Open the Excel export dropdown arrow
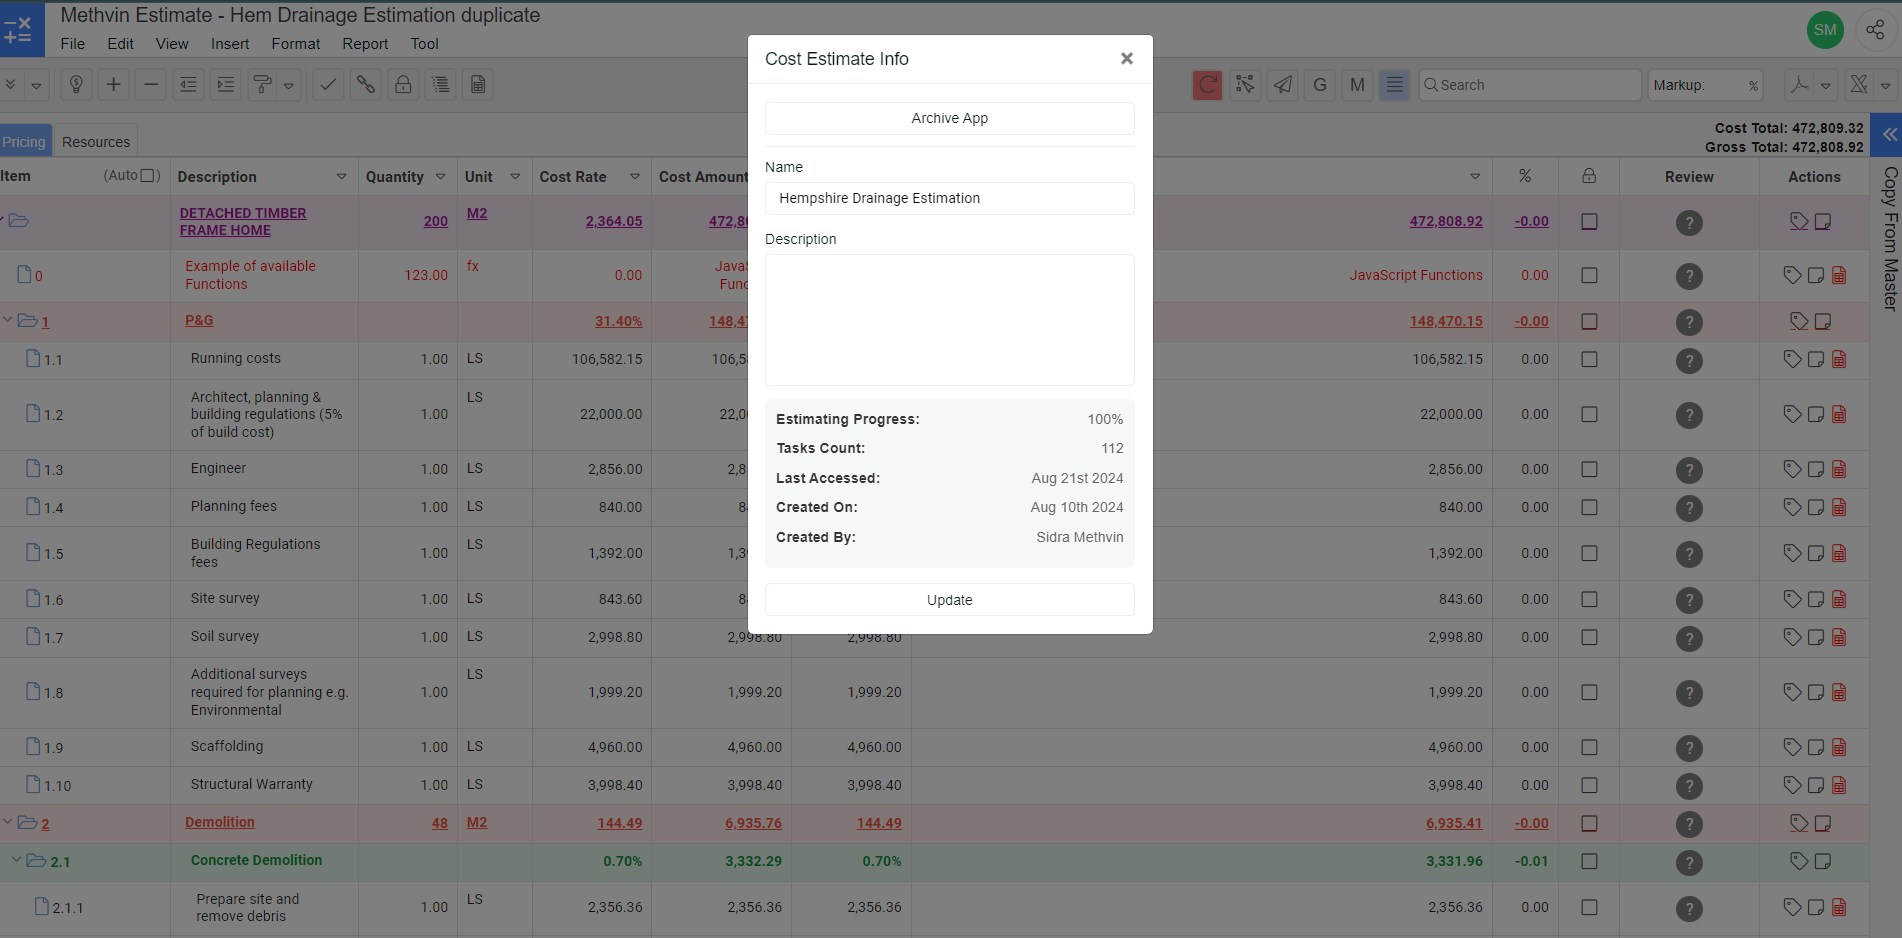Screen dimensions: 1902x938 point(1886,86)
